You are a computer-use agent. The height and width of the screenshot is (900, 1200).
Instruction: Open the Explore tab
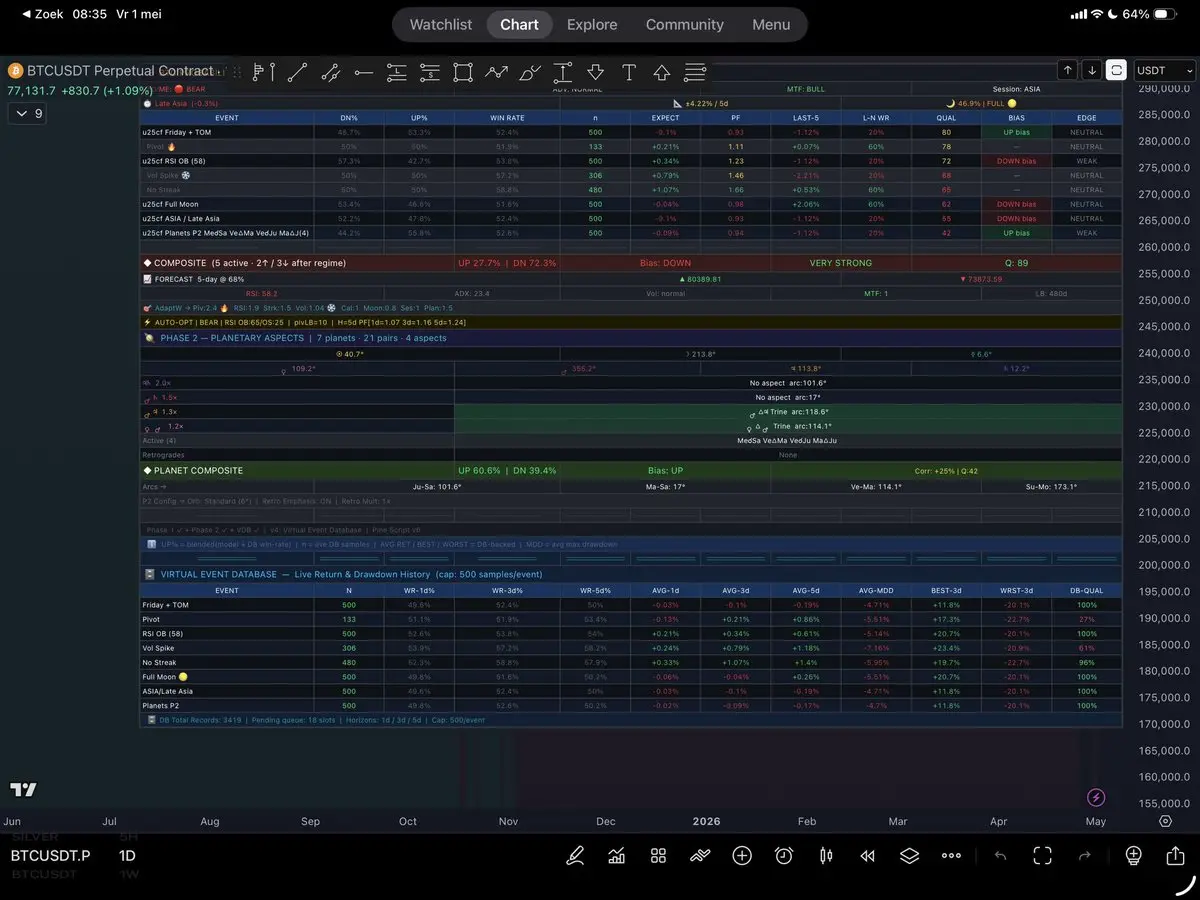point(592,24)
